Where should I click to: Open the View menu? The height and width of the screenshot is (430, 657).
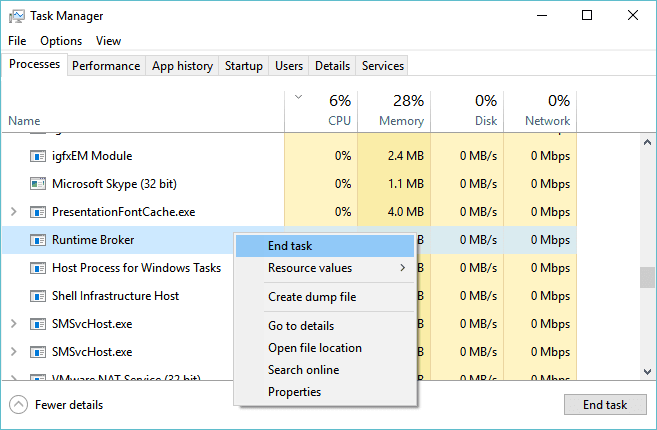coord(109,41)
